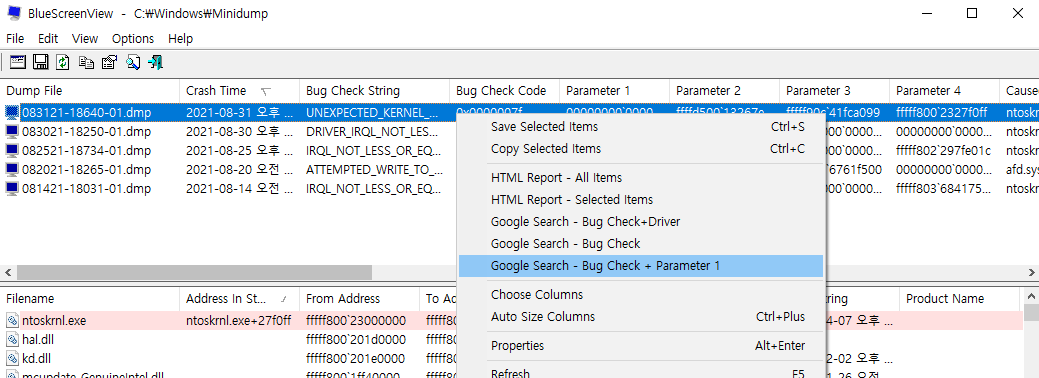Open the Properties toolbar icon
Image resolution: width=1039 pixels, height=378 pixels.
click(x=109, y=62)
